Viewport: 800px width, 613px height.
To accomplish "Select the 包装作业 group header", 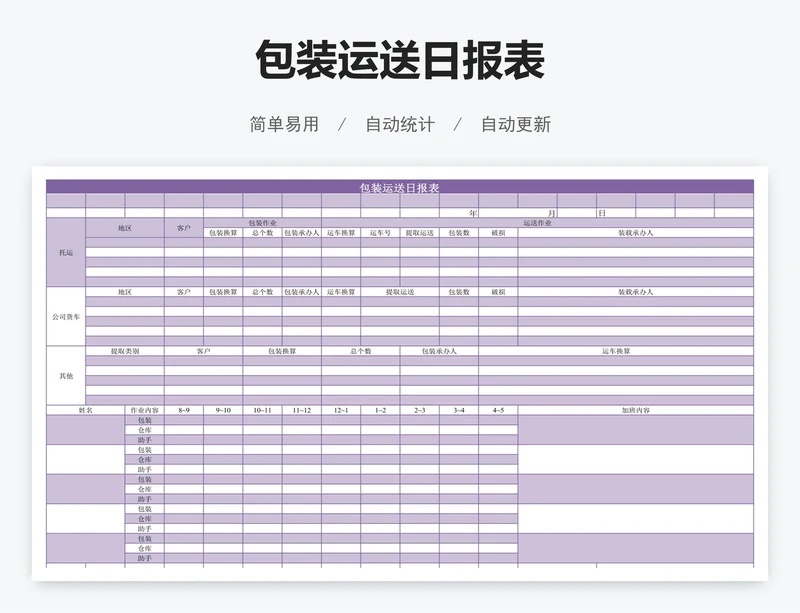I will [262, 223].
